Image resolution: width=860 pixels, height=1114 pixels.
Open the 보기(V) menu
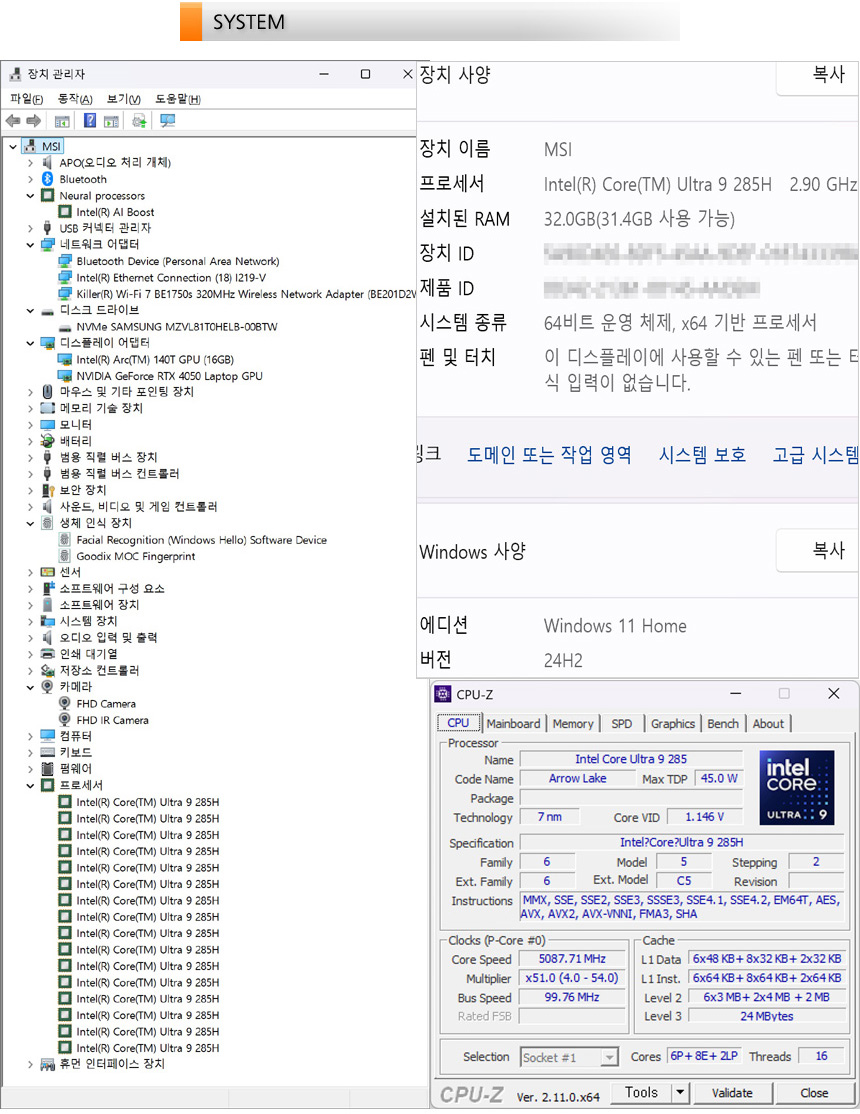click(x=123, y=99)
